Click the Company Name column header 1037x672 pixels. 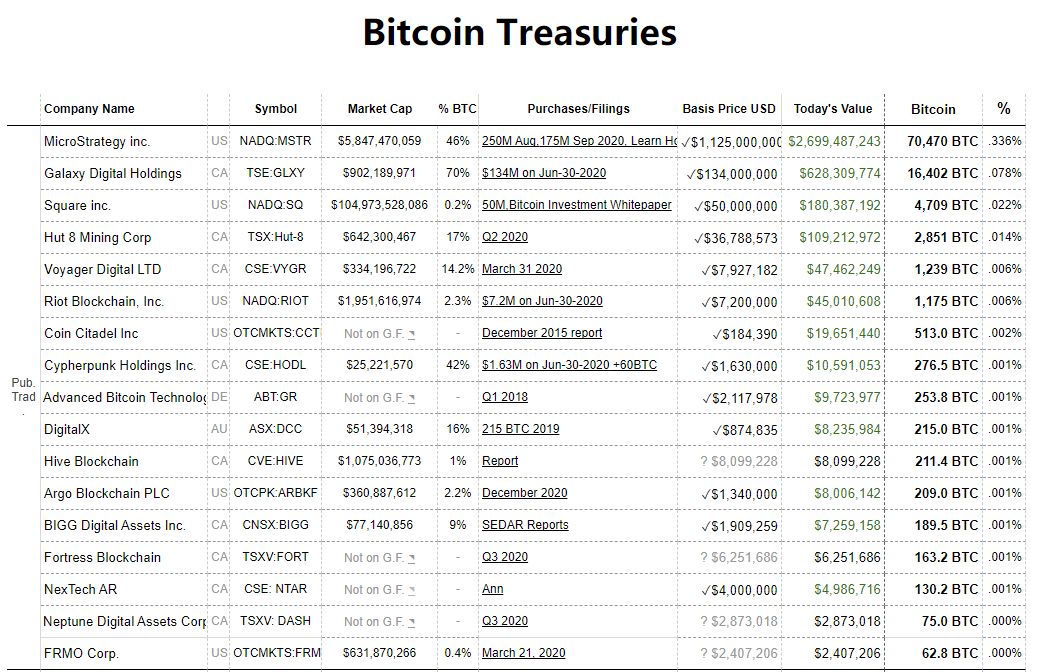(89, 108)
